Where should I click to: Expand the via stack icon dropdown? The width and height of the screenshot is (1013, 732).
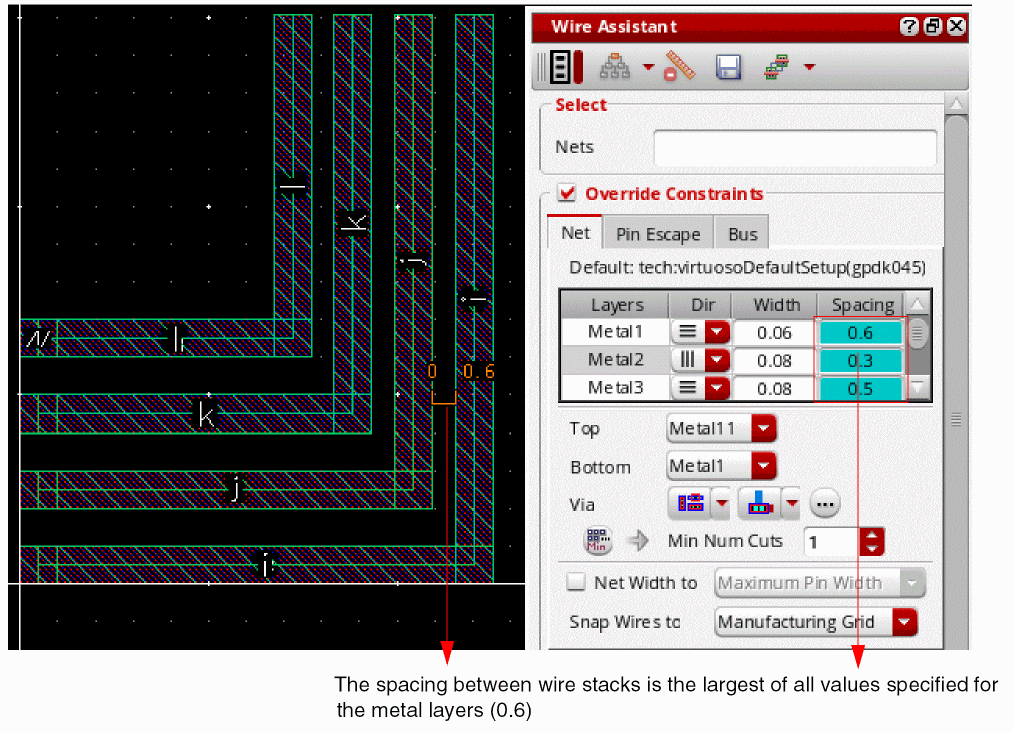[722, 503]
